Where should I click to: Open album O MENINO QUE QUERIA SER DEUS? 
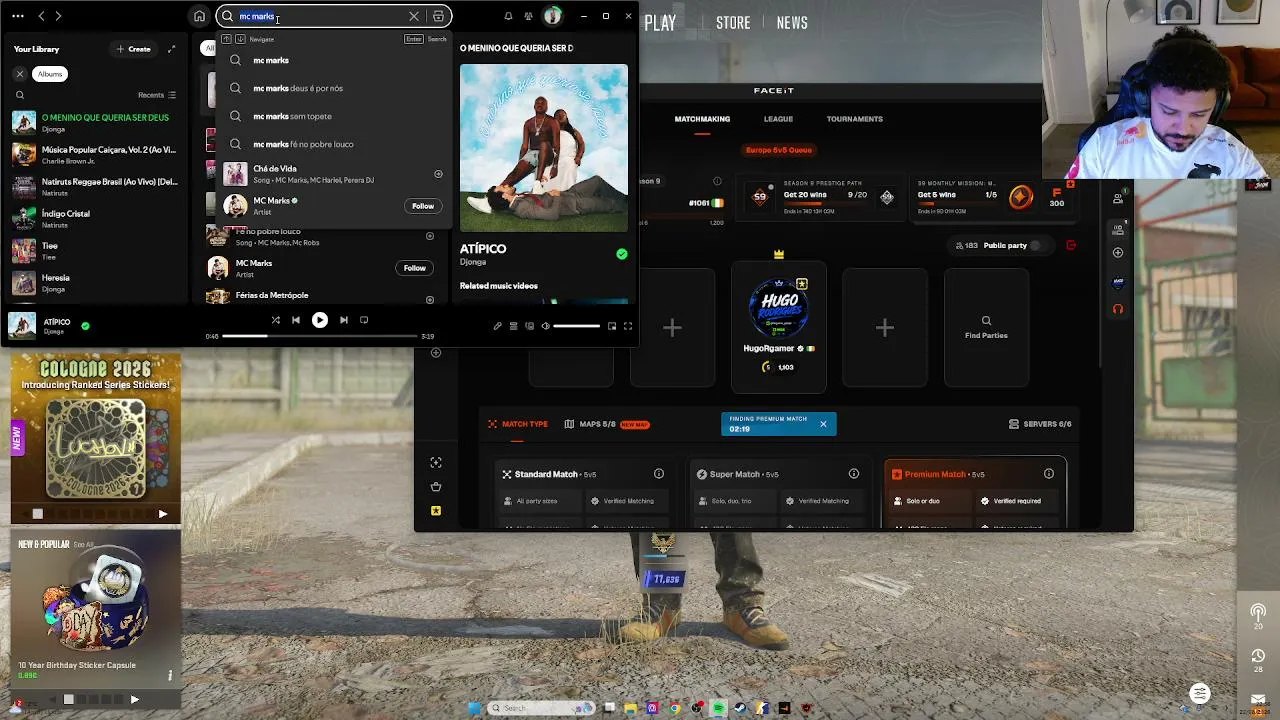95,123
